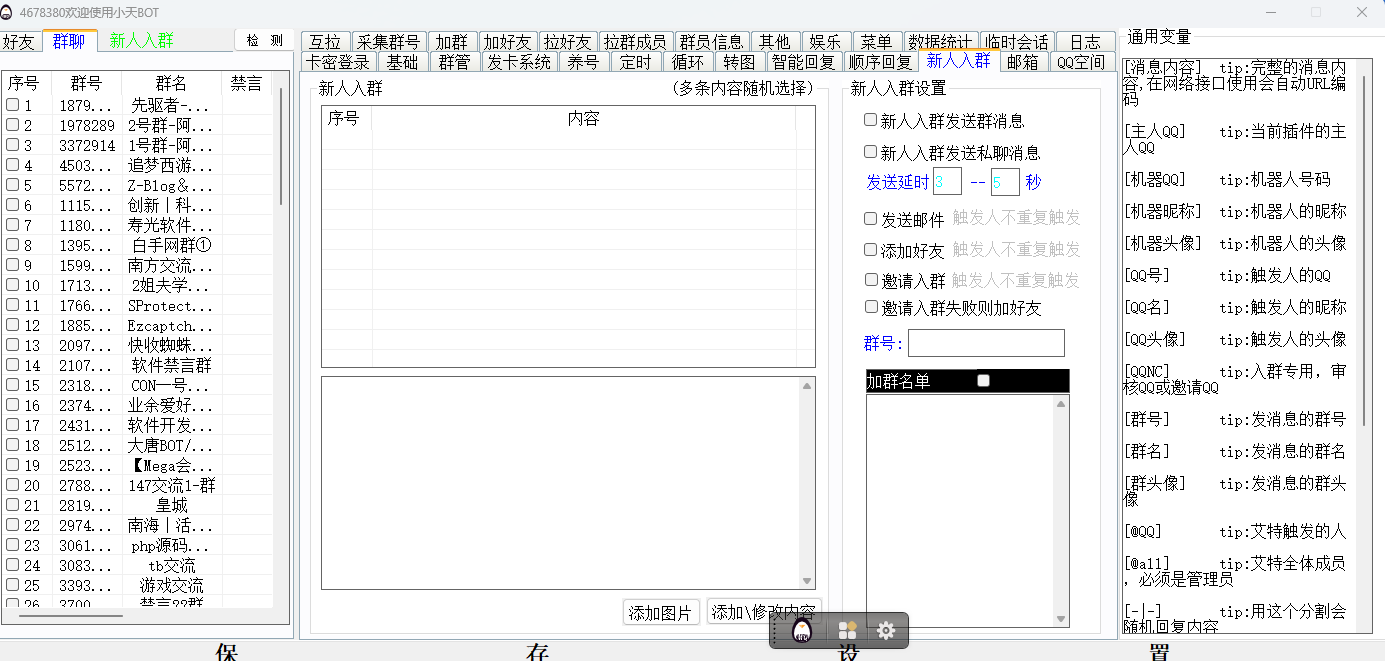Click the app logo in the title bar
The image size is (1385, 661).
(x=9, y=12)
